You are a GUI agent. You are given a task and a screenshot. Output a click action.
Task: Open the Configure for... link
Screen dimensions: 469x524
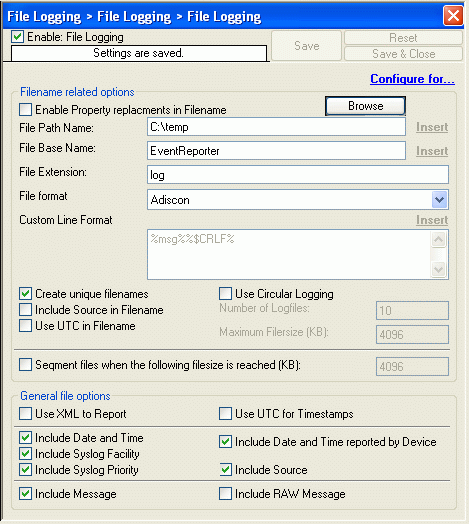(x=412, y=79)
